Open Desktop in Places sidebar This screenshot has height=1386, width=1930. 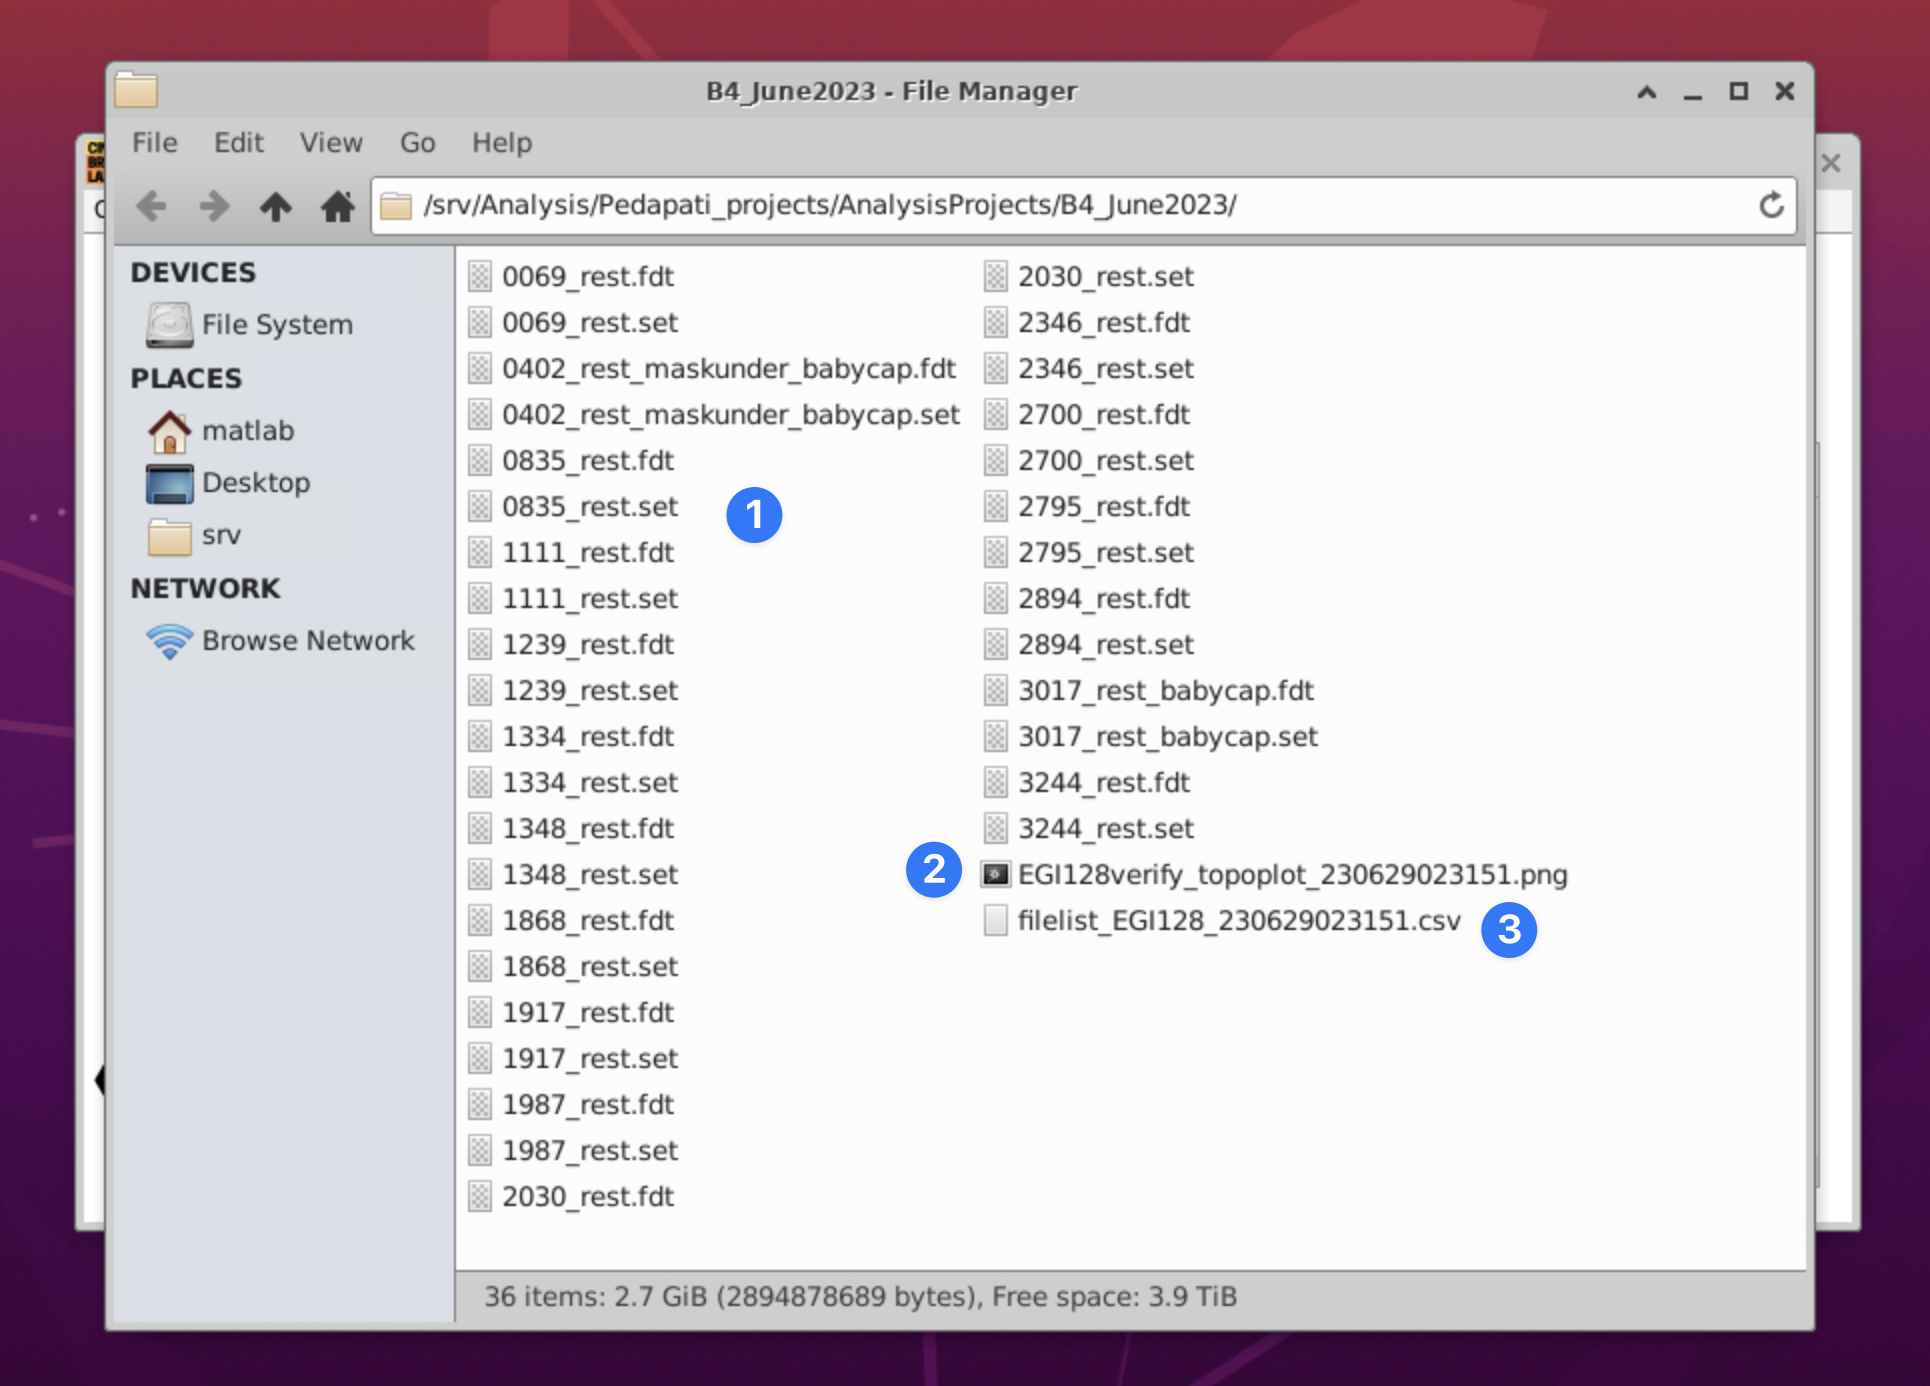(255, 483)
